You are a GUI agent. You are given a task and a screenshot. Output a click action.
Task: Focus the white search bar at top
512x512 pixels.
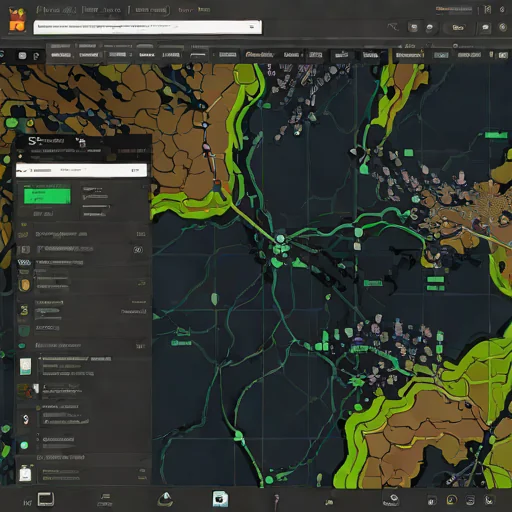(x=148, y=27)
